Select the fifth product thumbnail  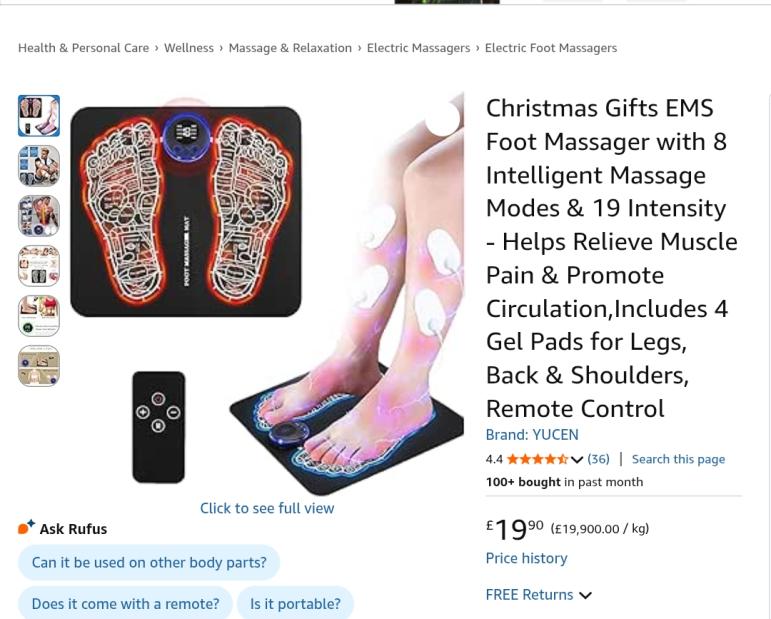click(39, 316)
